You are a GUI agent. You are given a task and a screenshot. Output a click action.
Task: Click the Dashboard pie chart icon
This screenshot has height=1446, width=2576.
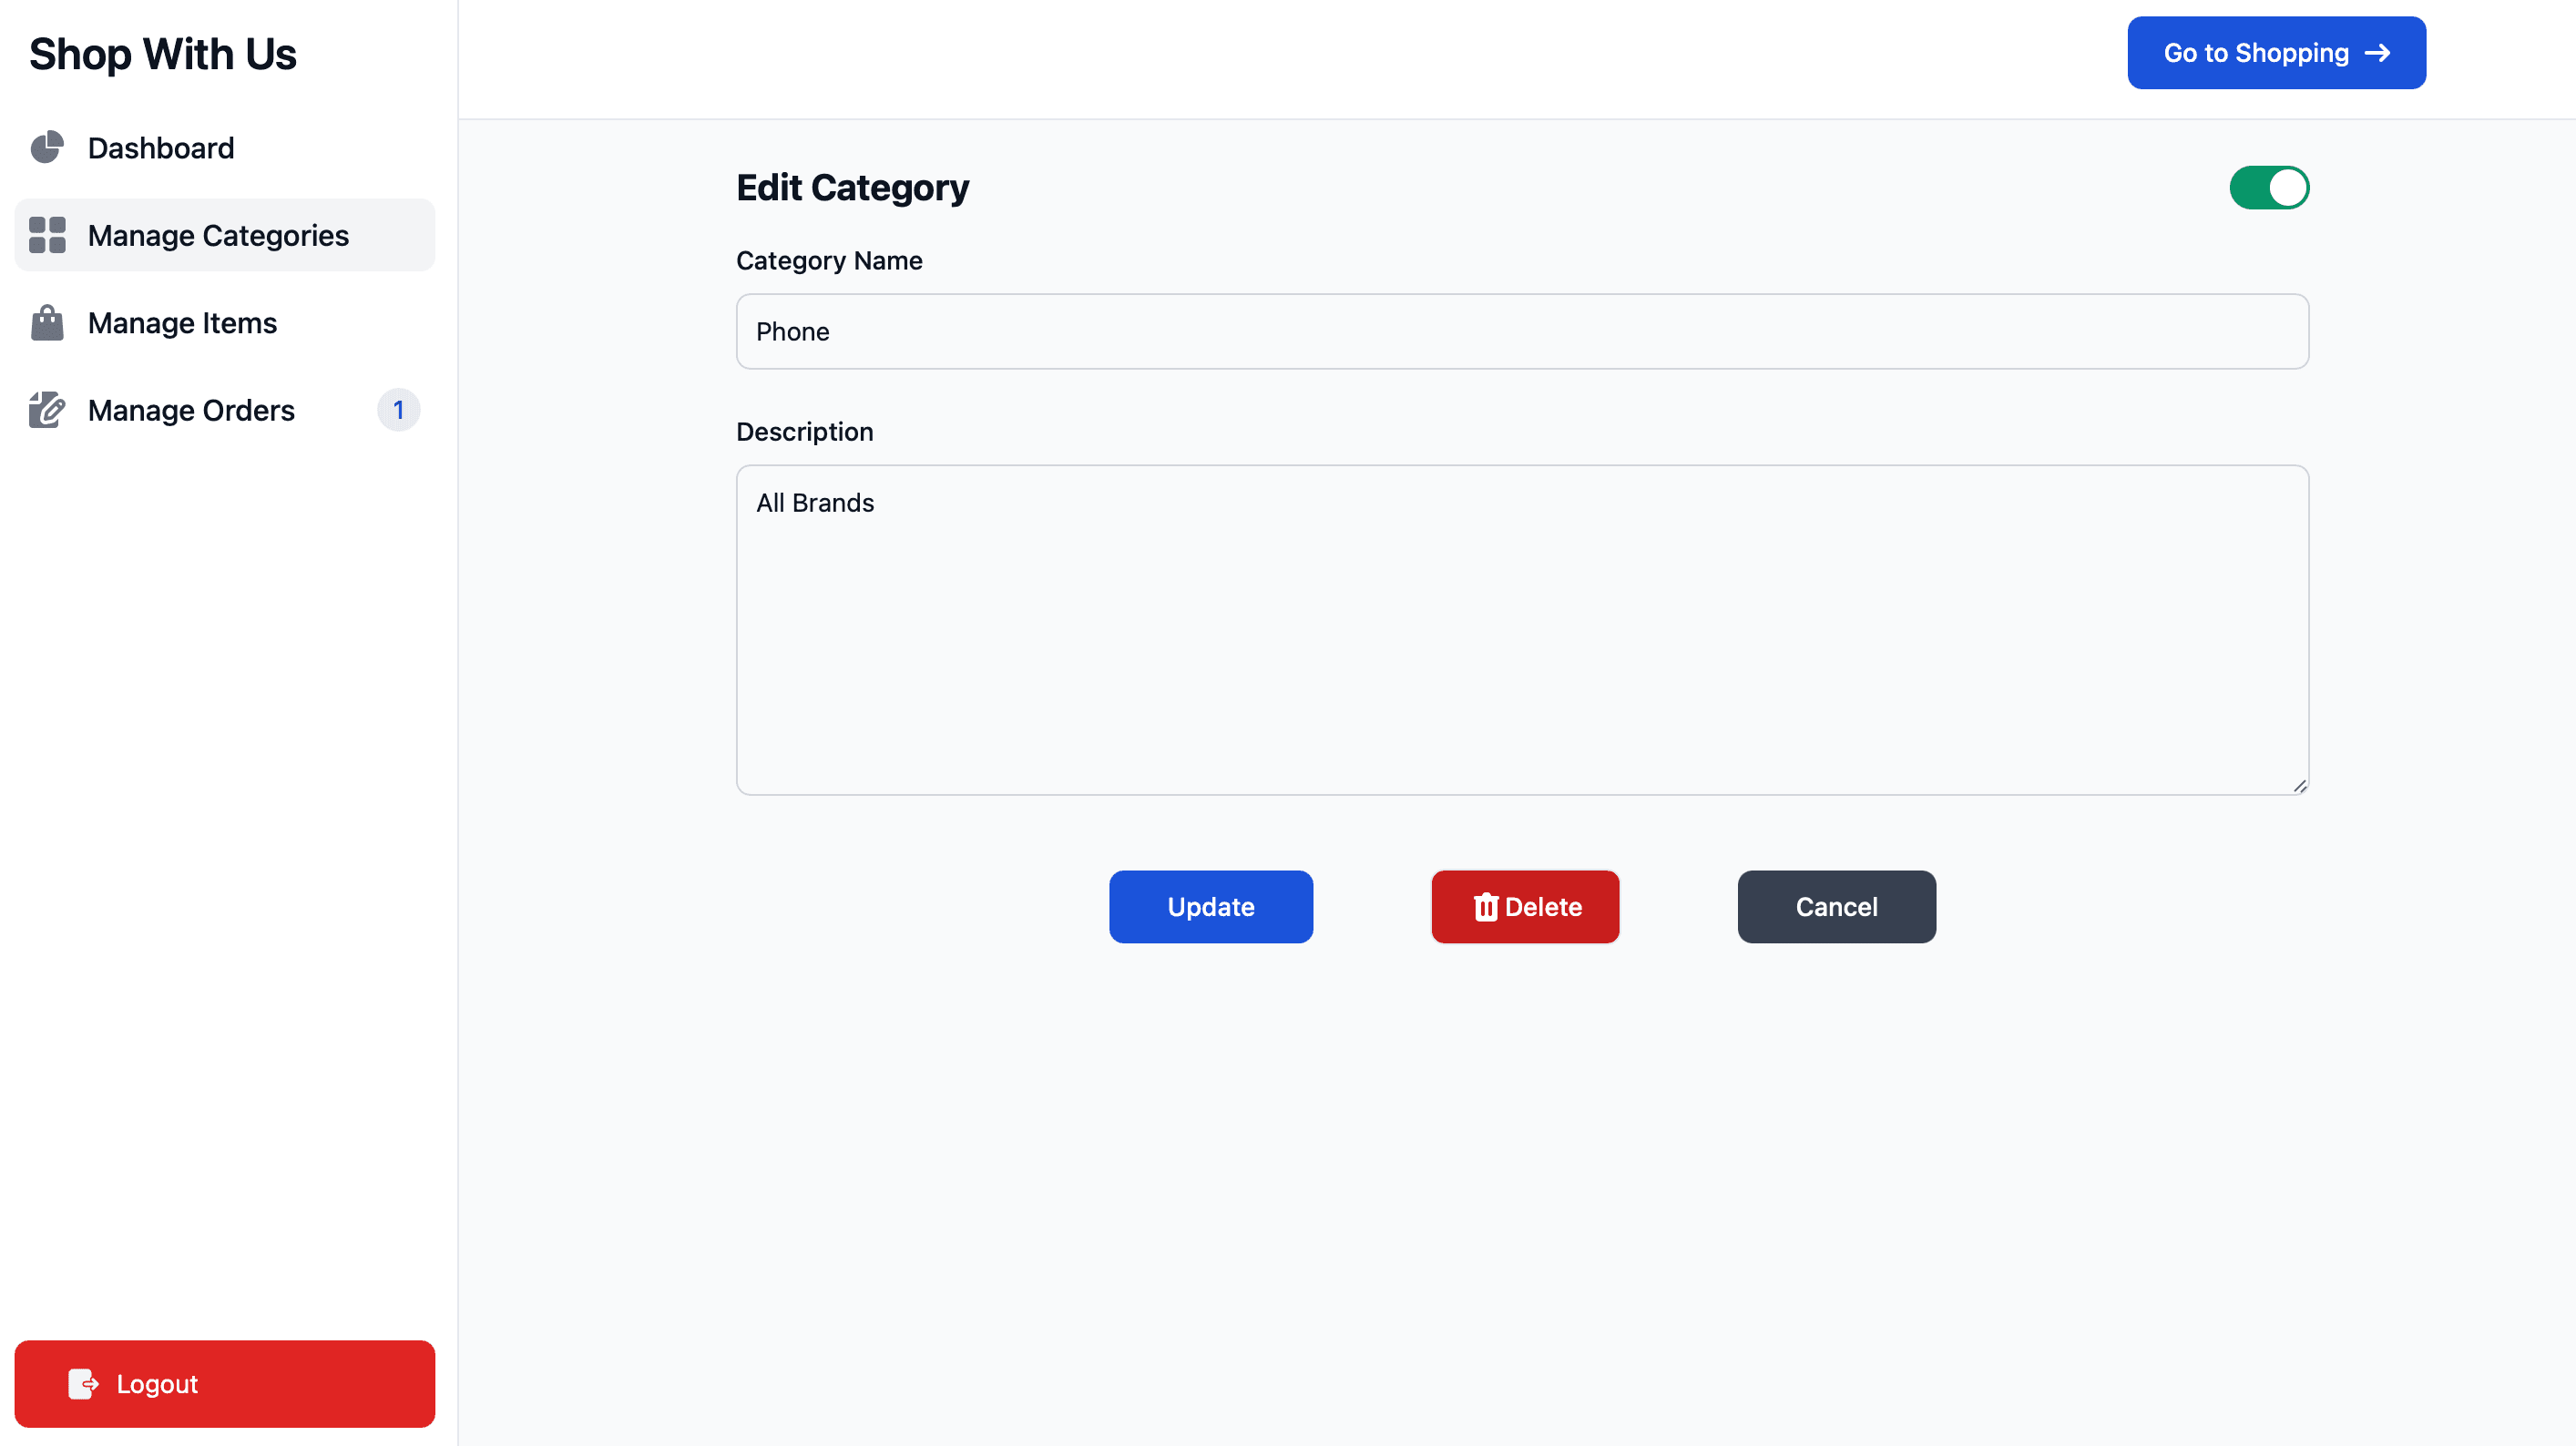tap(47, 148)
